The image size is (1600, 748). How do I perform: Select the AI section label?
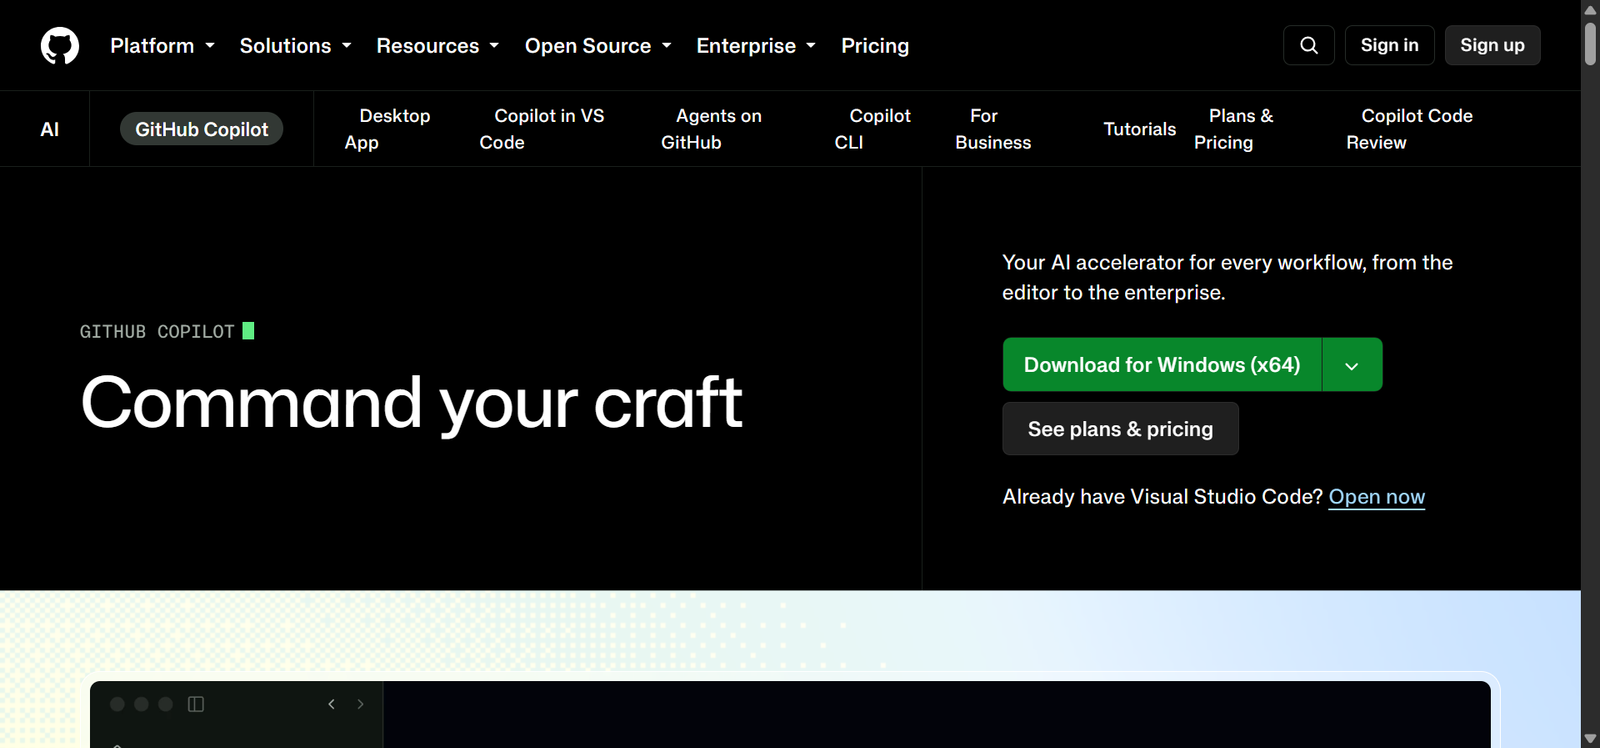pos(49,129)
